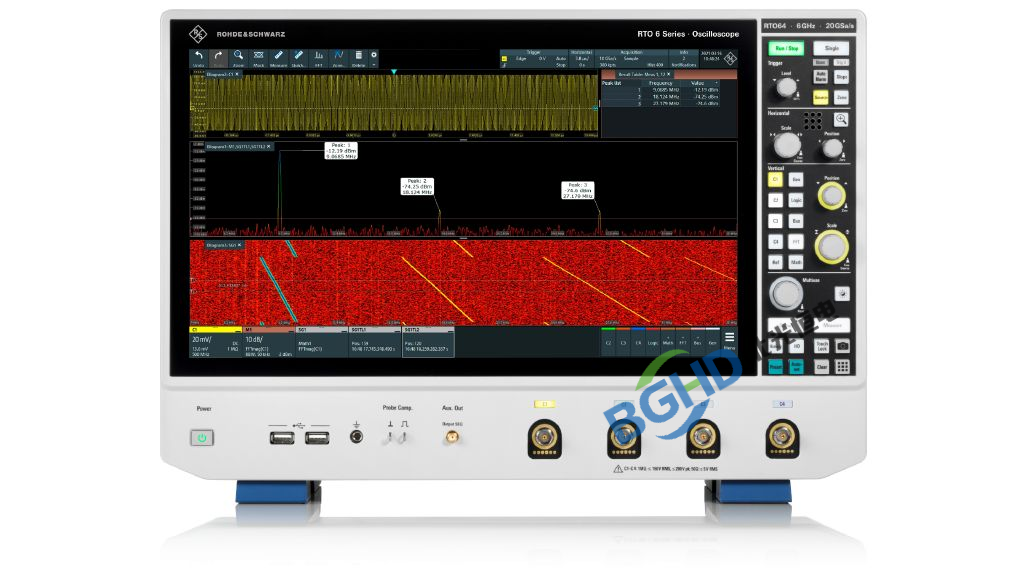Select the Measure tool icon

(279, 58)
